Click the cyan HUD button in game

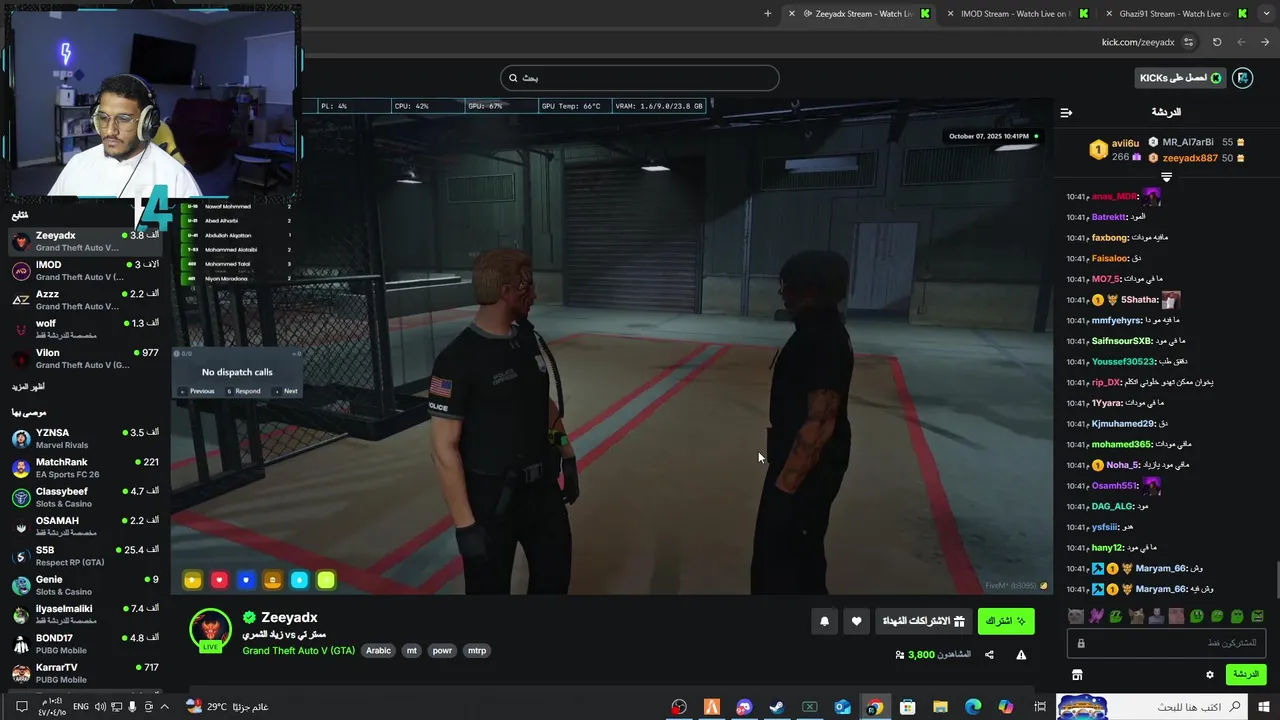[299, 580]
